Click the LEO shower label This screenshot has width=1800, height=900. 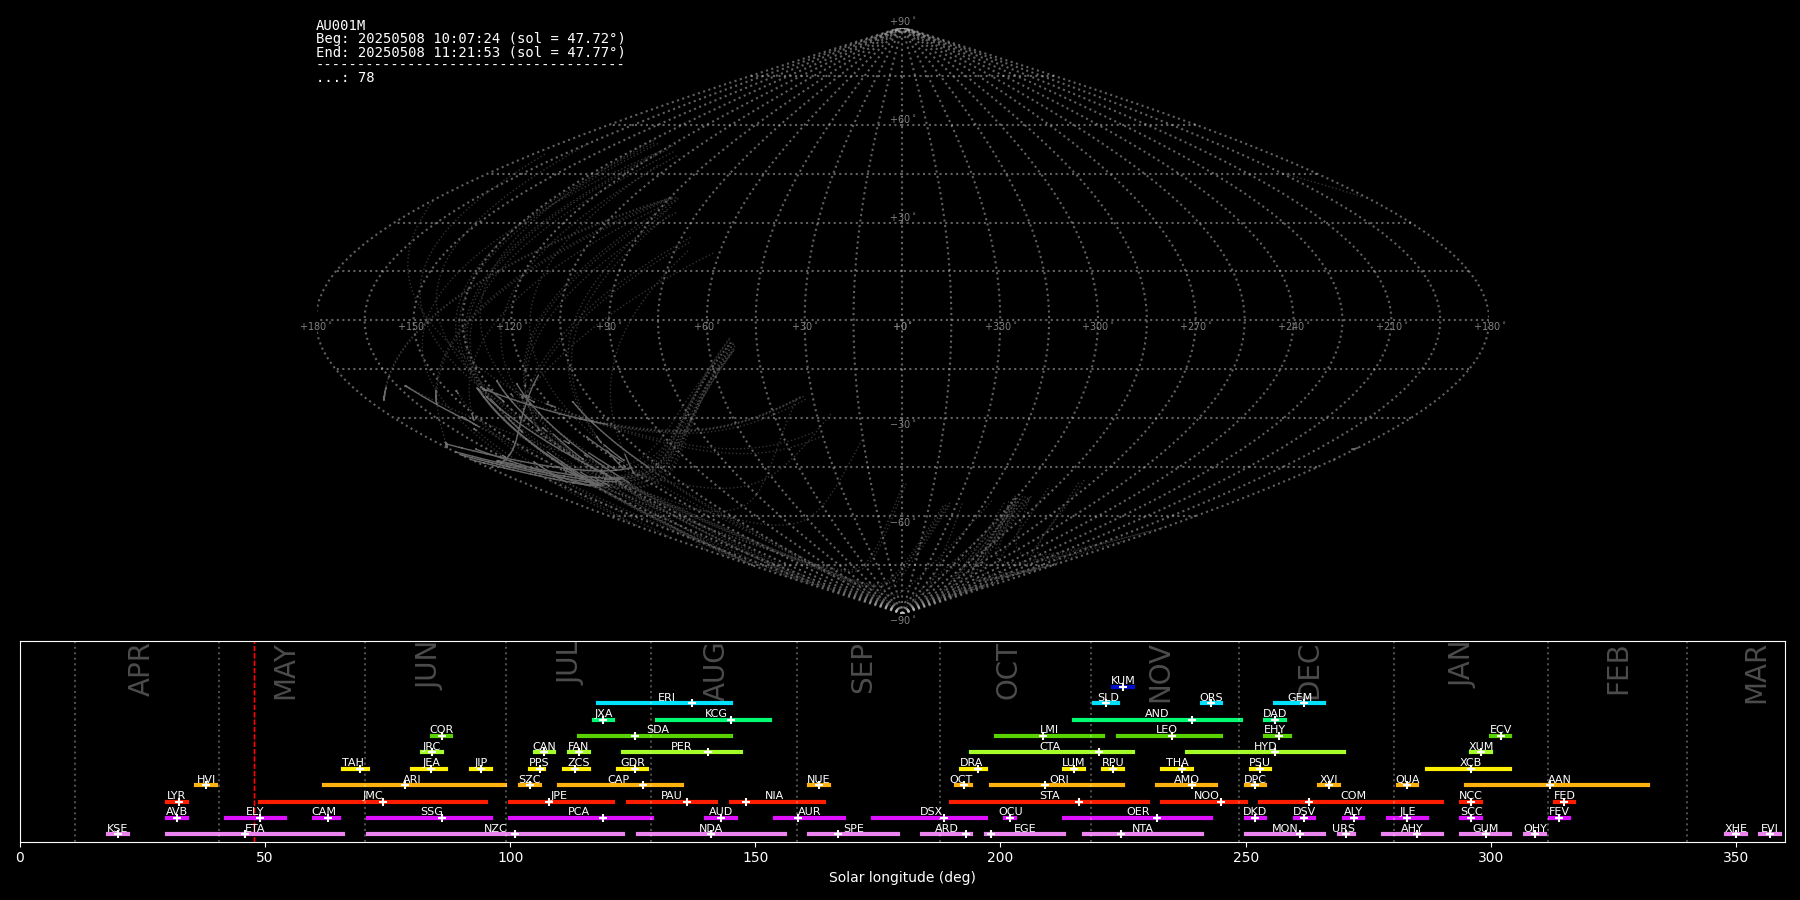(1166, 730)
